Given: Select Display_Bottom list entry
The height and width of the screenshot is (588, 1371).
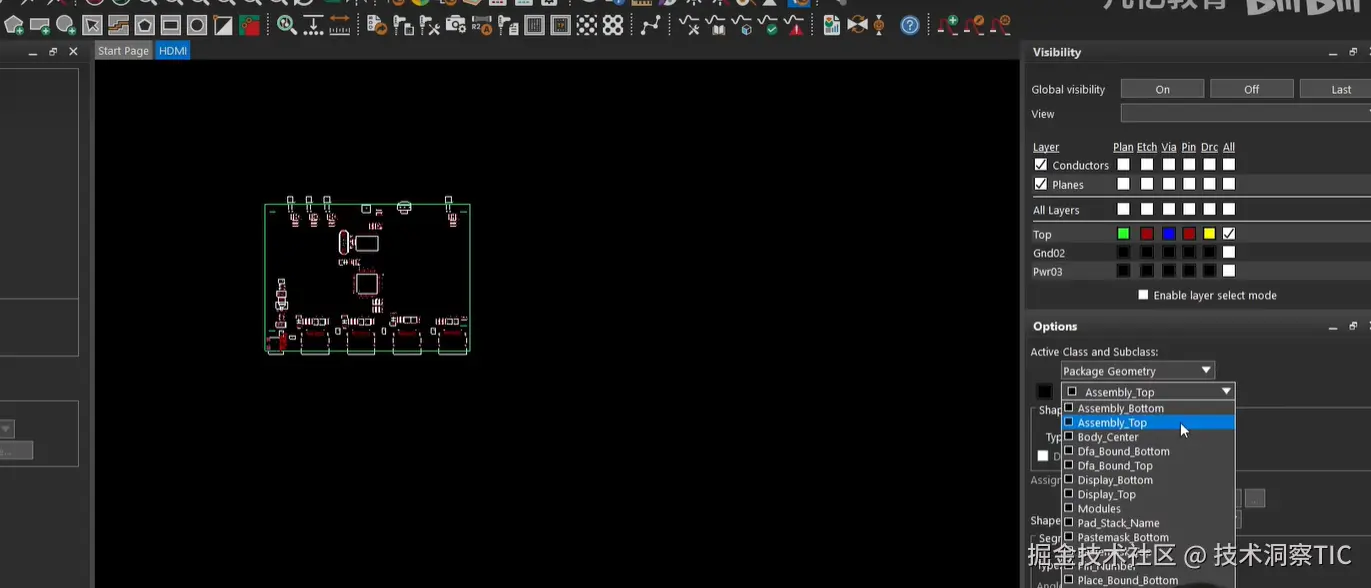Looking at the screenshot, I should pos(1148,480).
